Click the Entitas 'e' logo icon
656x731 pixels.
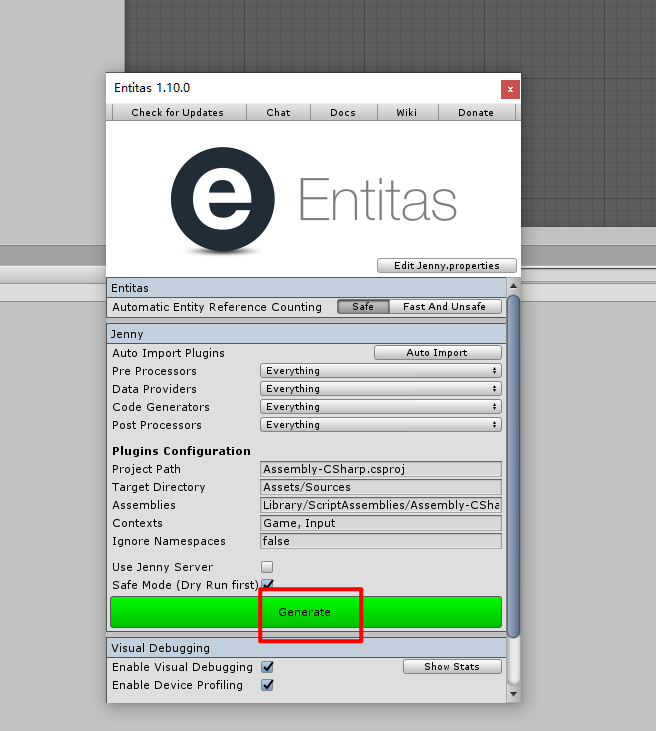pyautogui.click(x=223, y=200)
